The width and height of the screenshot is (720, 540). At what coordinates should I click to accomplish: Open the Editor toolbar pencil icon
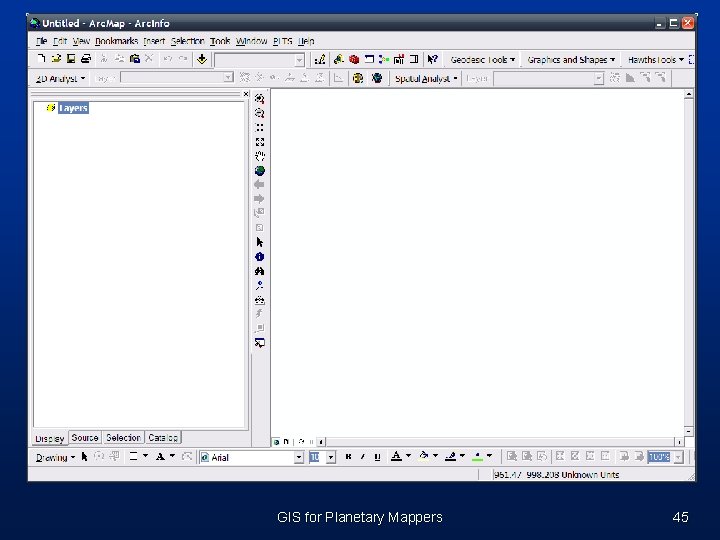point(320,59)
